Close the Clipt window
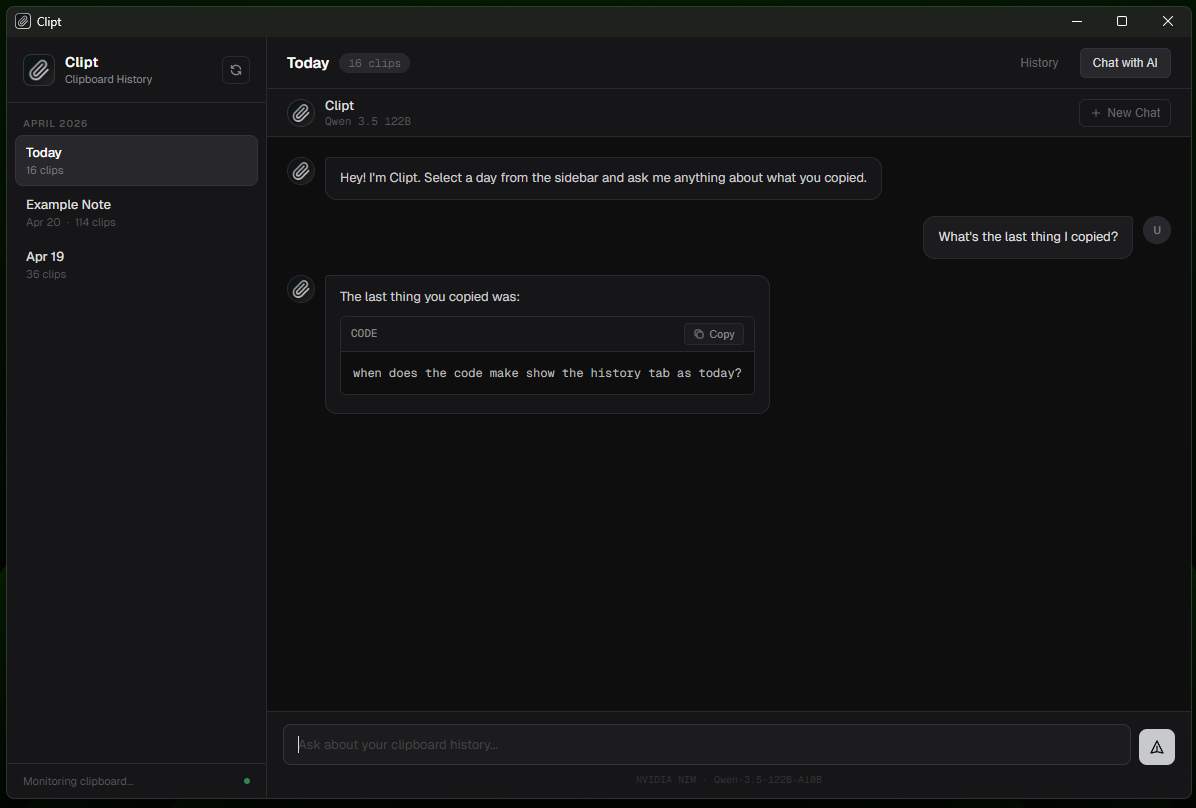Viewport: 1196px width, 808px height. pyautogui.click(x=1167, y=21)
